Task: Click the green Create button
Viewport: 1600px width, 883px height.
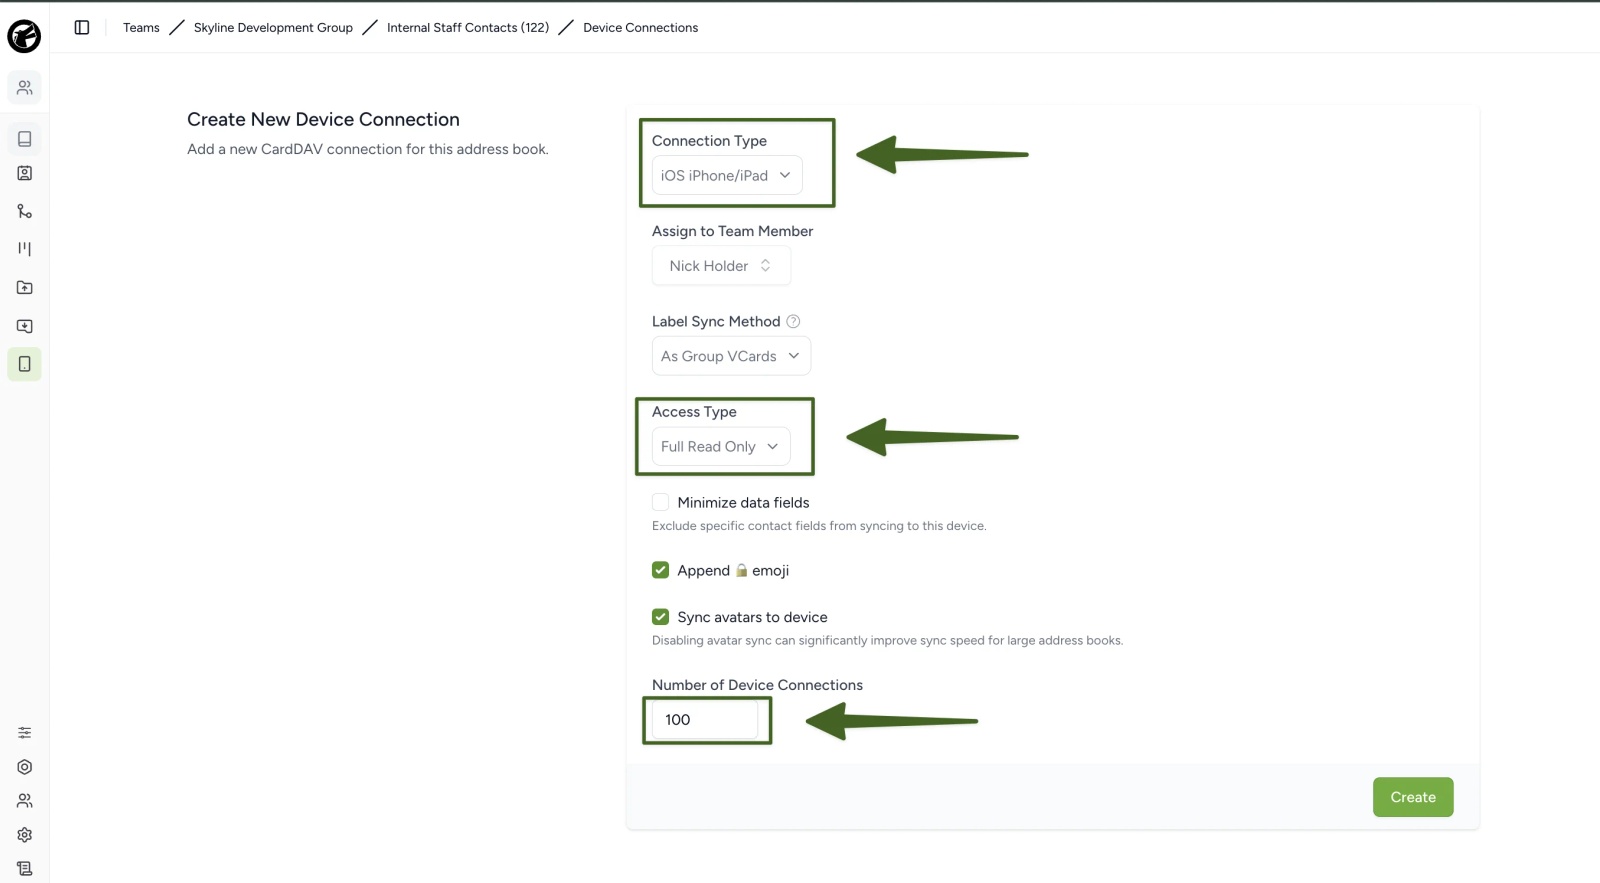Action: 1413,797
